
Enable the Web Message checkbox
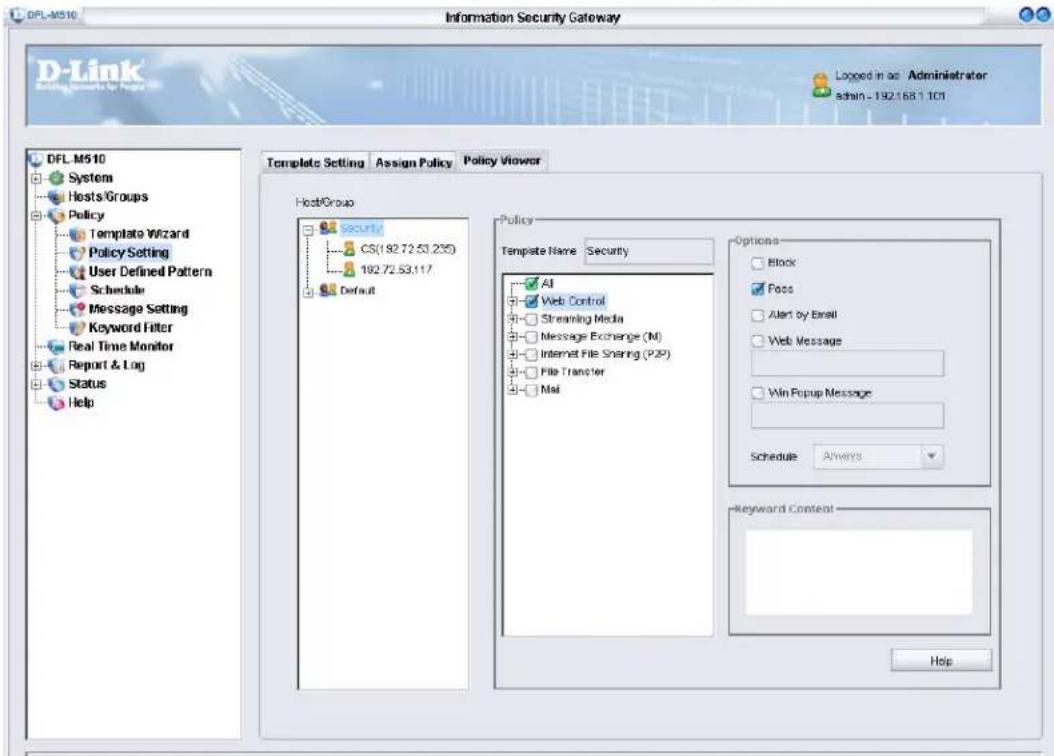click(758, 341)
